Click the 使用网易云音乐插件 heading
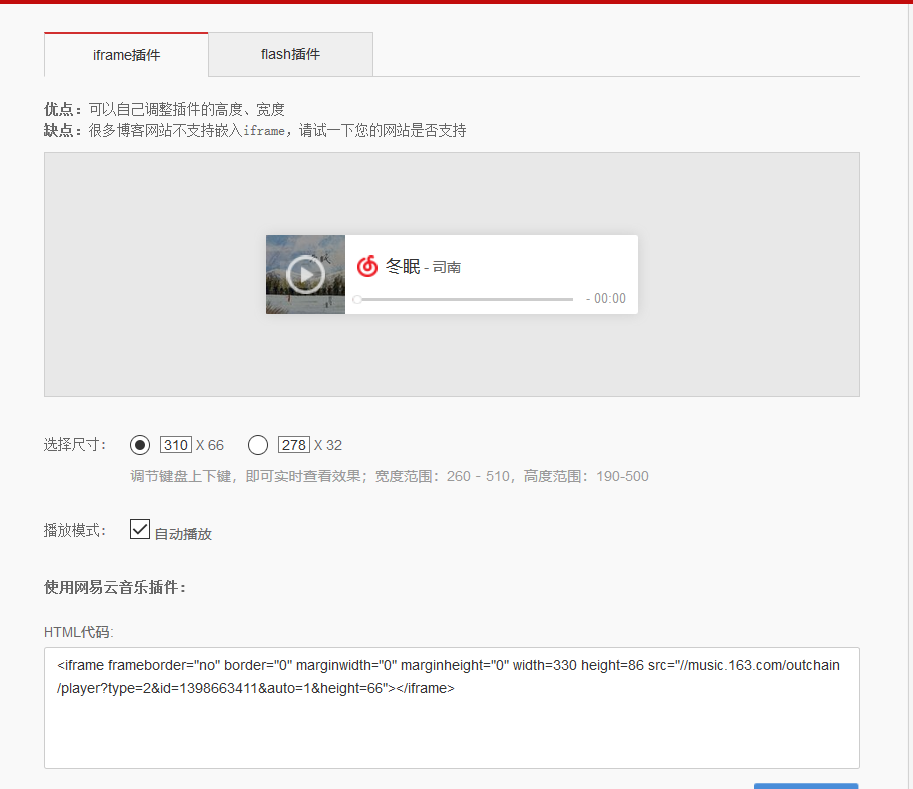The width and height of the screenshot is (913, 789). (115, 587)
